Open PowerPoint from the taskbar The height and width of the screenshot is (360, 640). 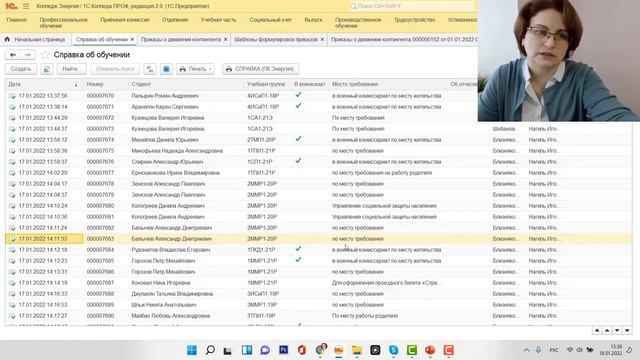pos(430,350)
